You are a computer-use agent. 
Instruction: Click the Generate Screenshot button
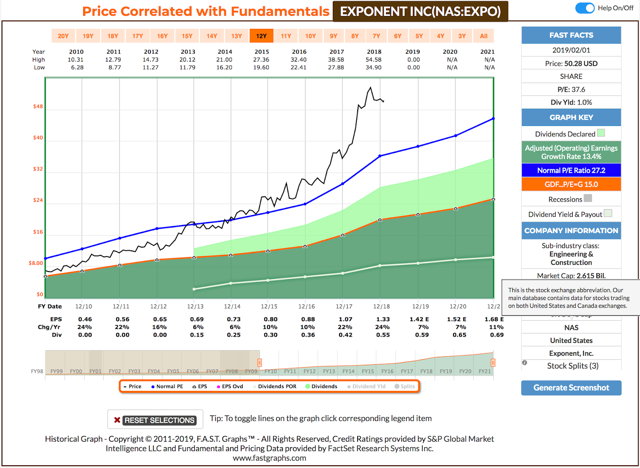571,388
